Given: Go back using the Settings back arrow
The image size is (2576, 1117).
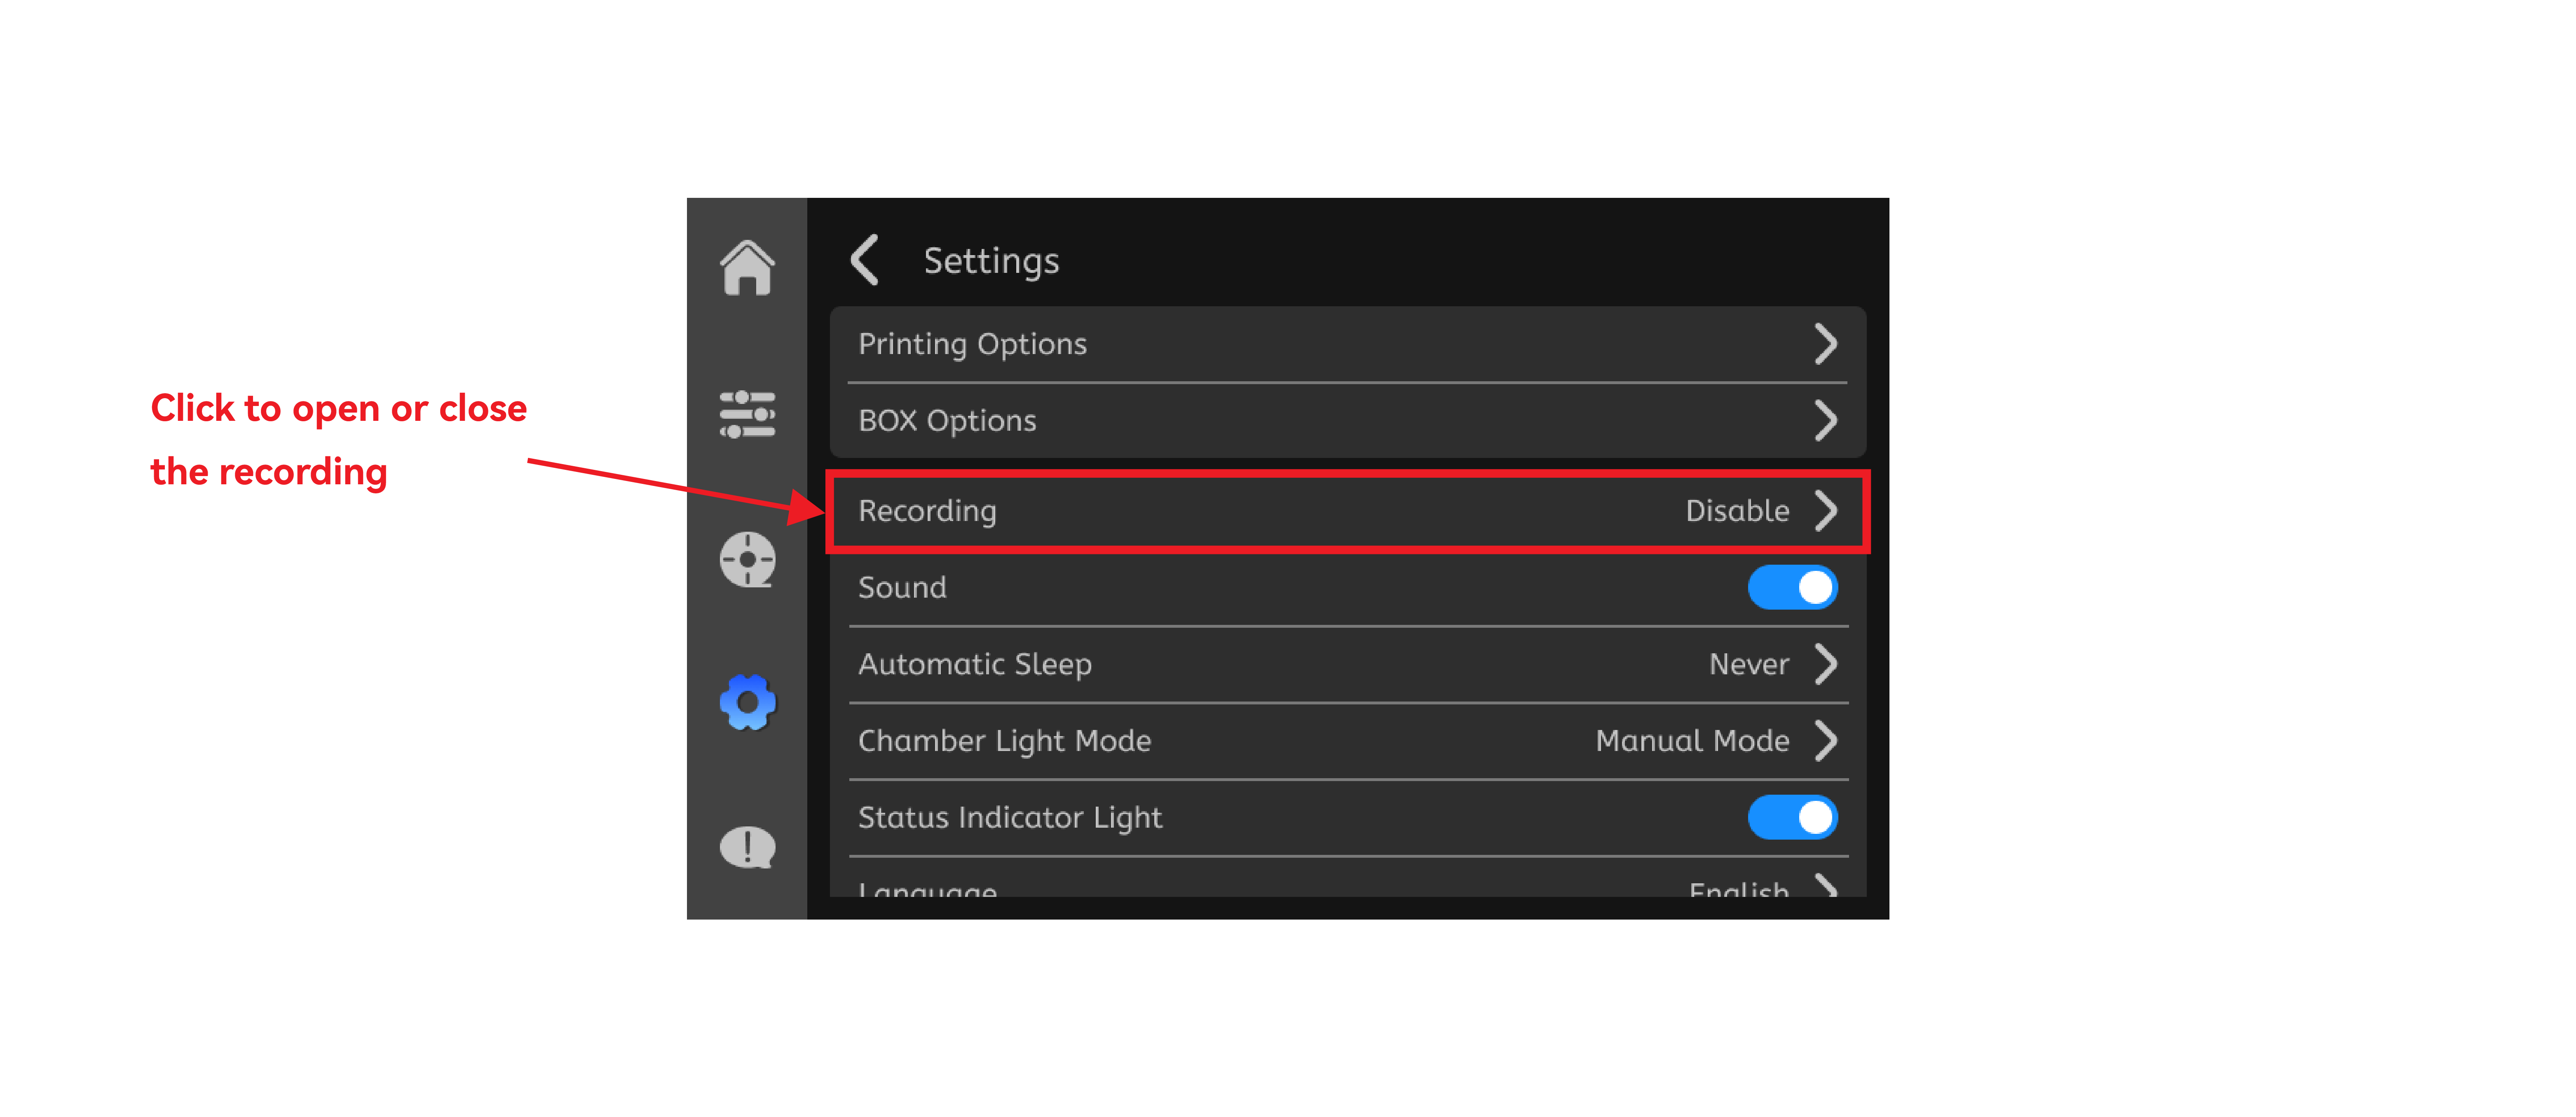Looking at the screenshot, I should (865, 260).
